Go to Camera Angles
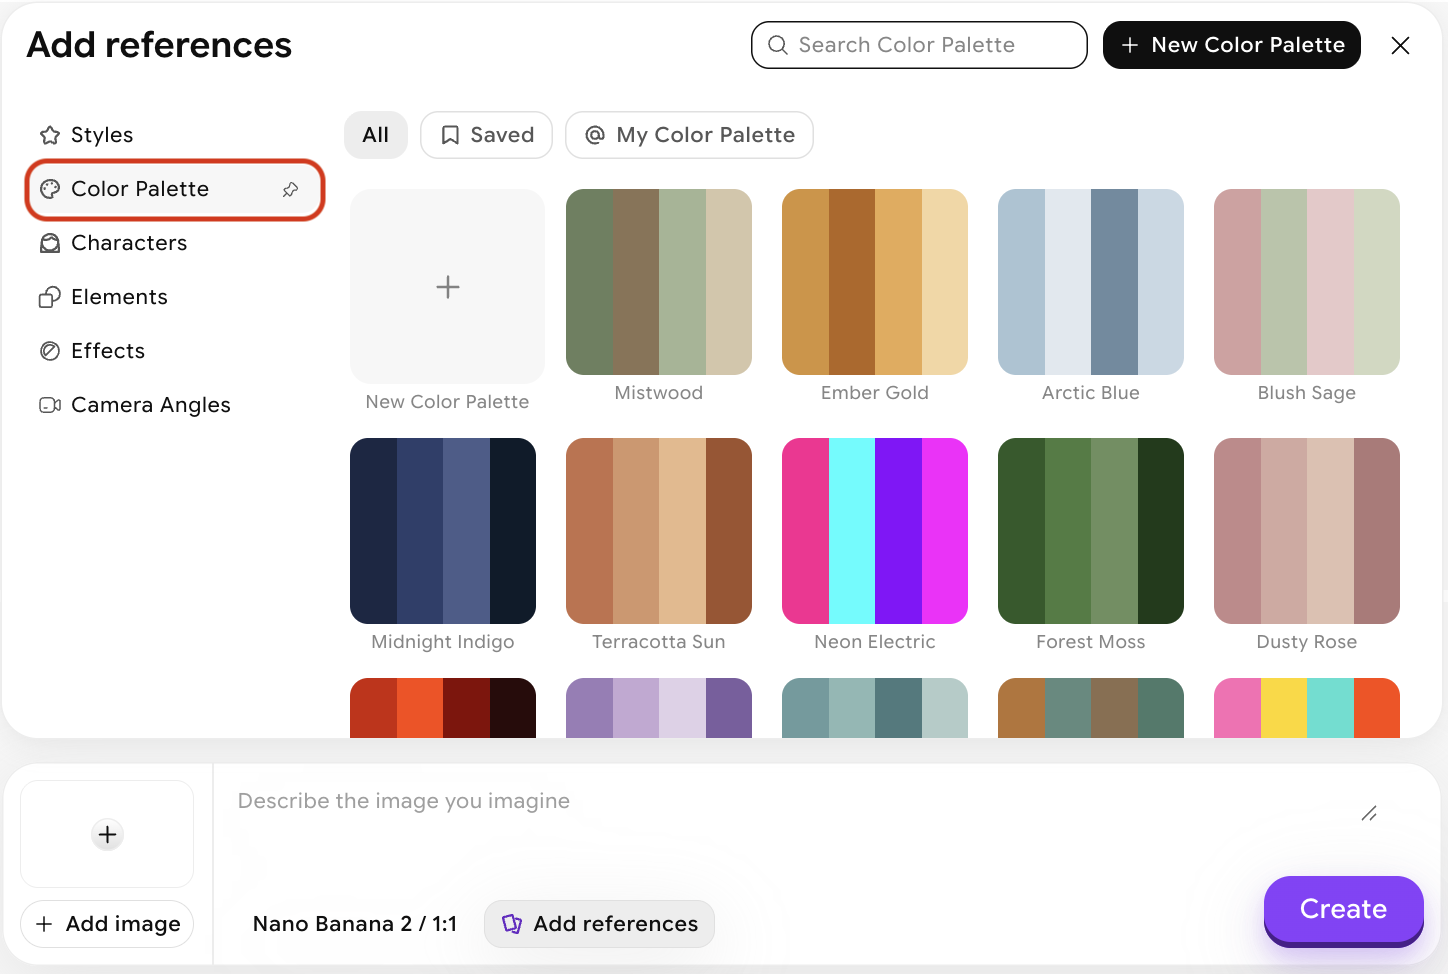1448x974 pixels. tap(150, 405)
